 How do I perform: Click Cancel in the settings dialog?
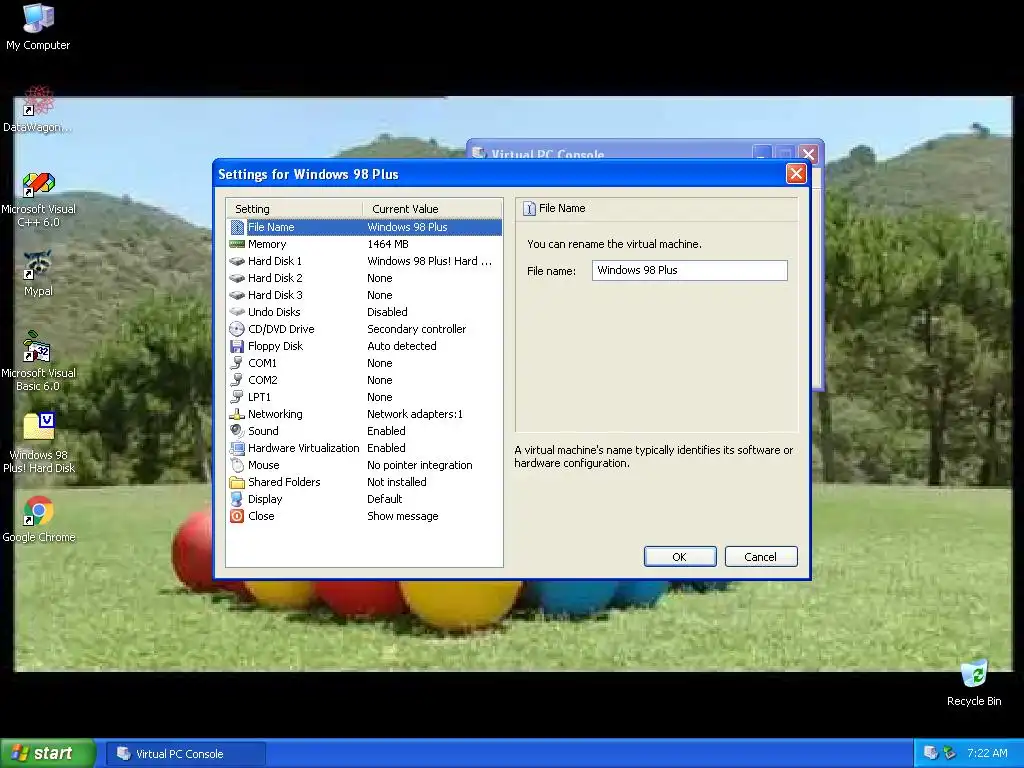[761, 556]
